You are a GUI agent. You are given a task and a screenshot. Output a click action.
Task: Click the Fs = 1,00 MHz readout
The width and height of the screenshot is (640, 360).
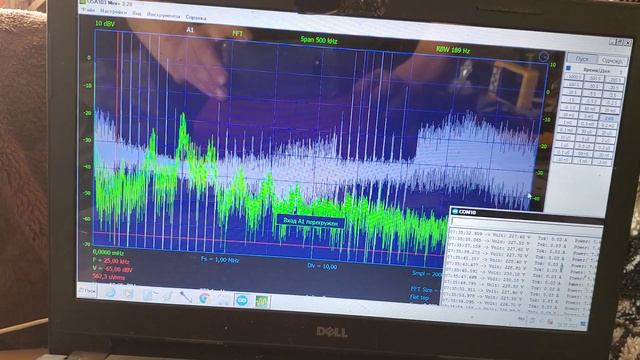point(220,260)
